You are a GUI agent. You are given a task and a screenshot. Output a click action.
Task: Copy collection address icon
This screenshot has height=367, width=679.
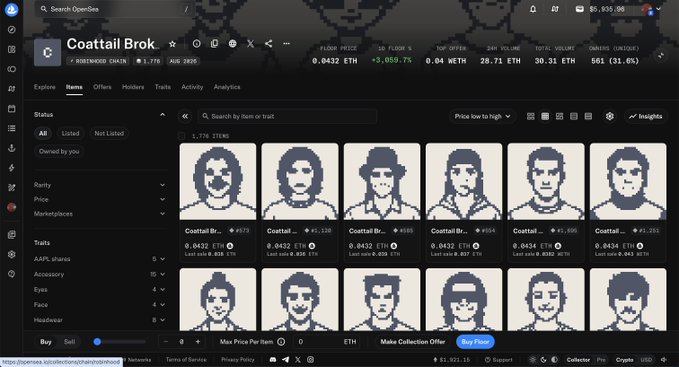214,44
